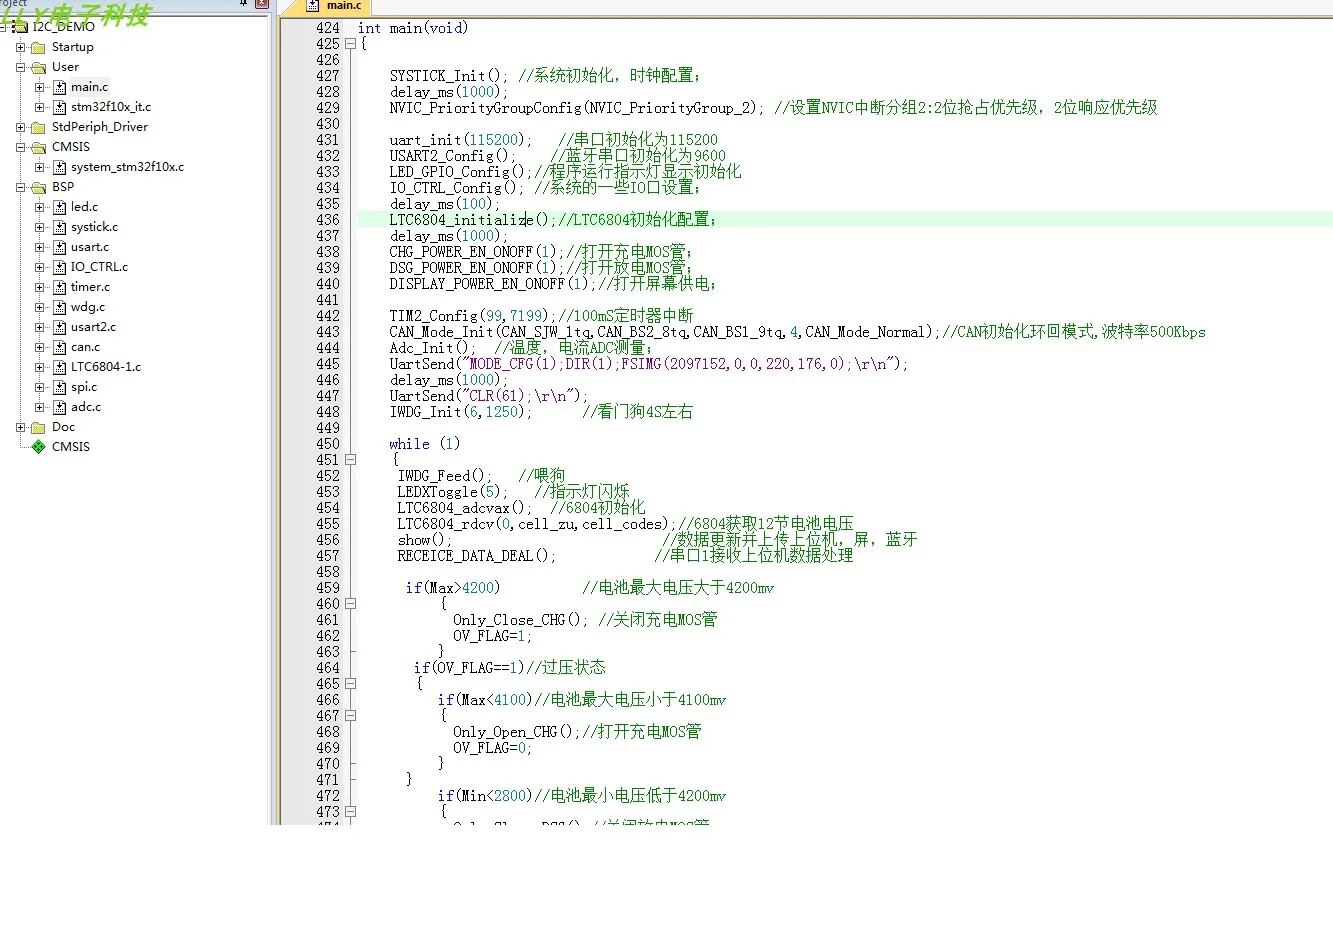Viewport: 1333px width, 950px height.
Task: Click the Doc group folder icon
Action: click(x=38, y=427)
